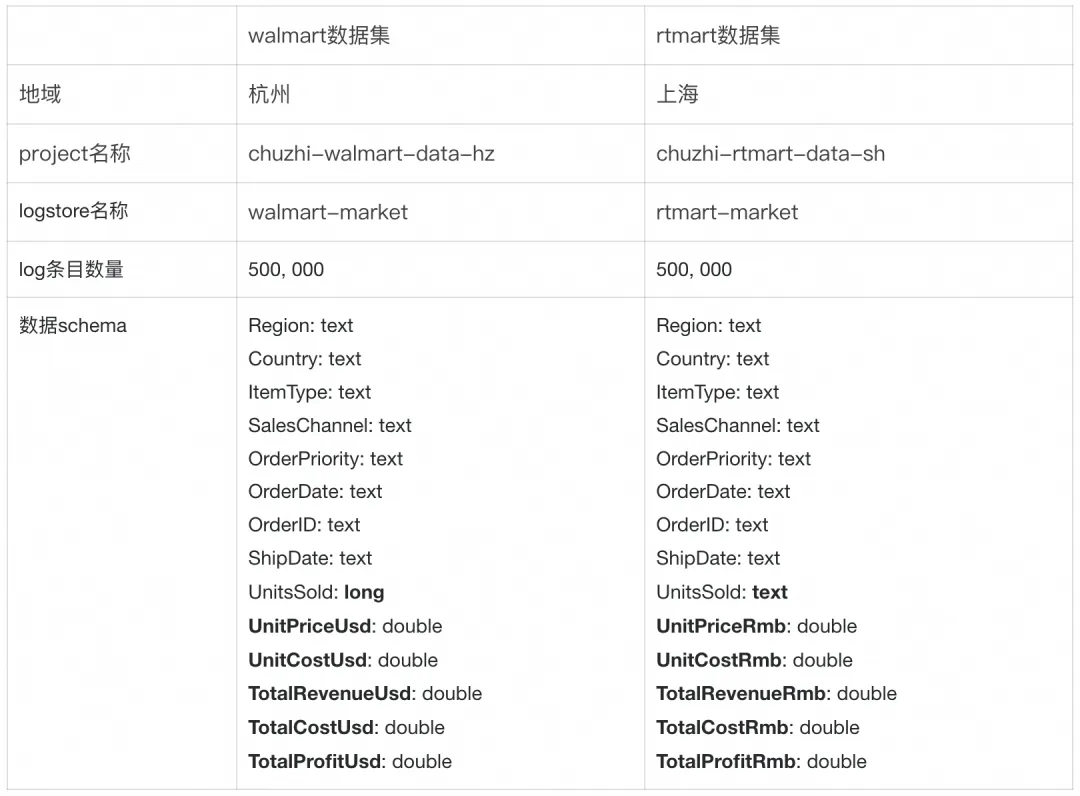Select the 地域 row label
The height and width of the screenshot is (796, 1080).
[x=40, y=94]
